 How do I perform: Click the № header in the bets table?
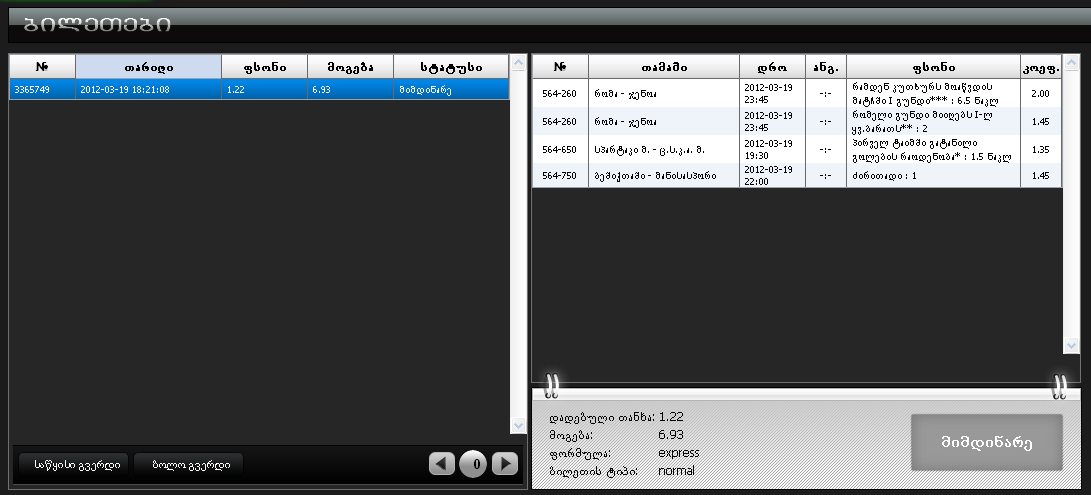[560, 67]
